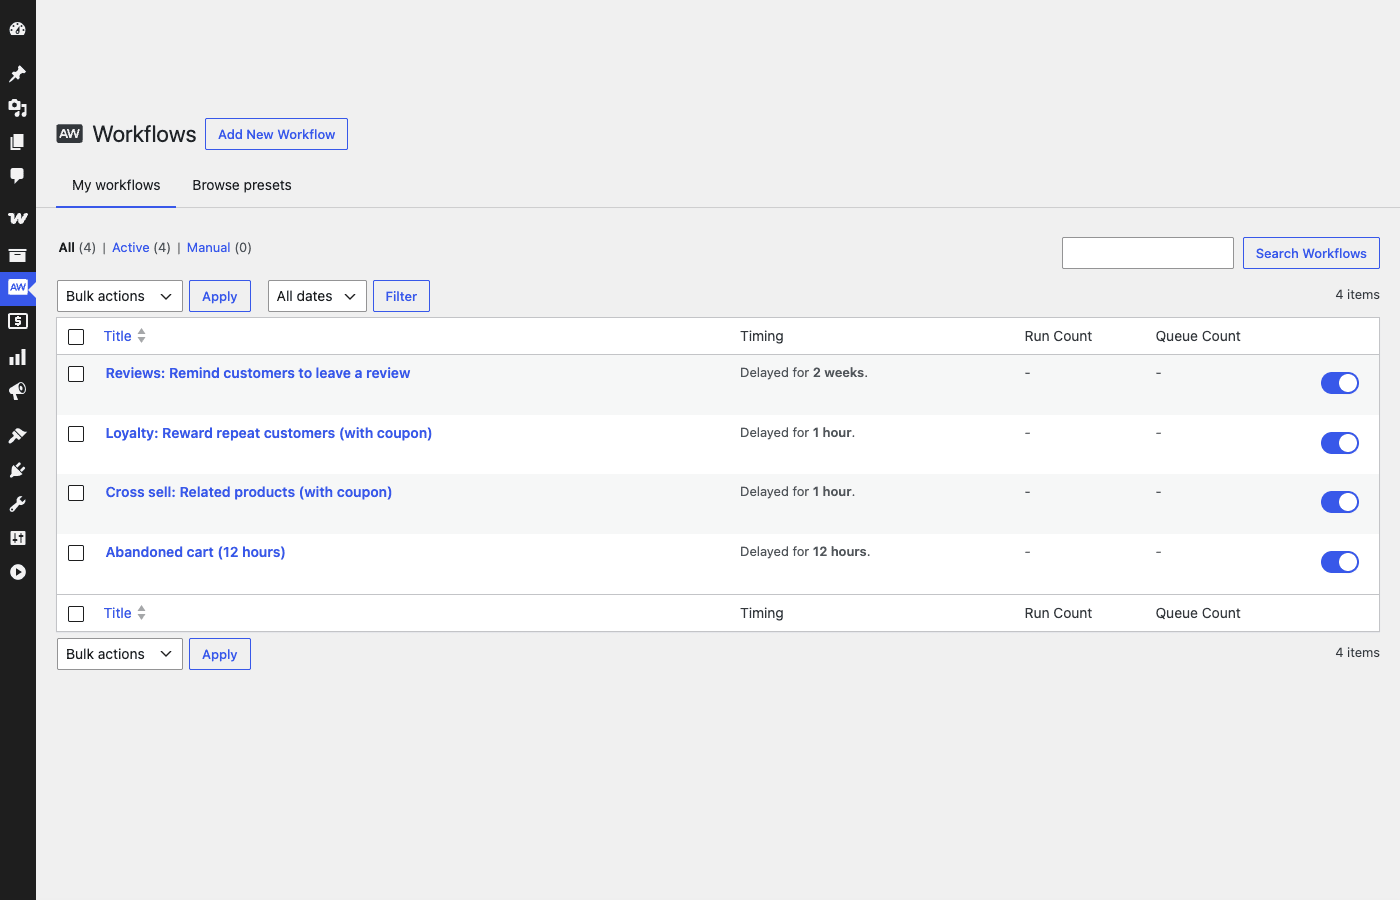Show All workflows filter
1400x900 pixels.
(x=67, y=247)
